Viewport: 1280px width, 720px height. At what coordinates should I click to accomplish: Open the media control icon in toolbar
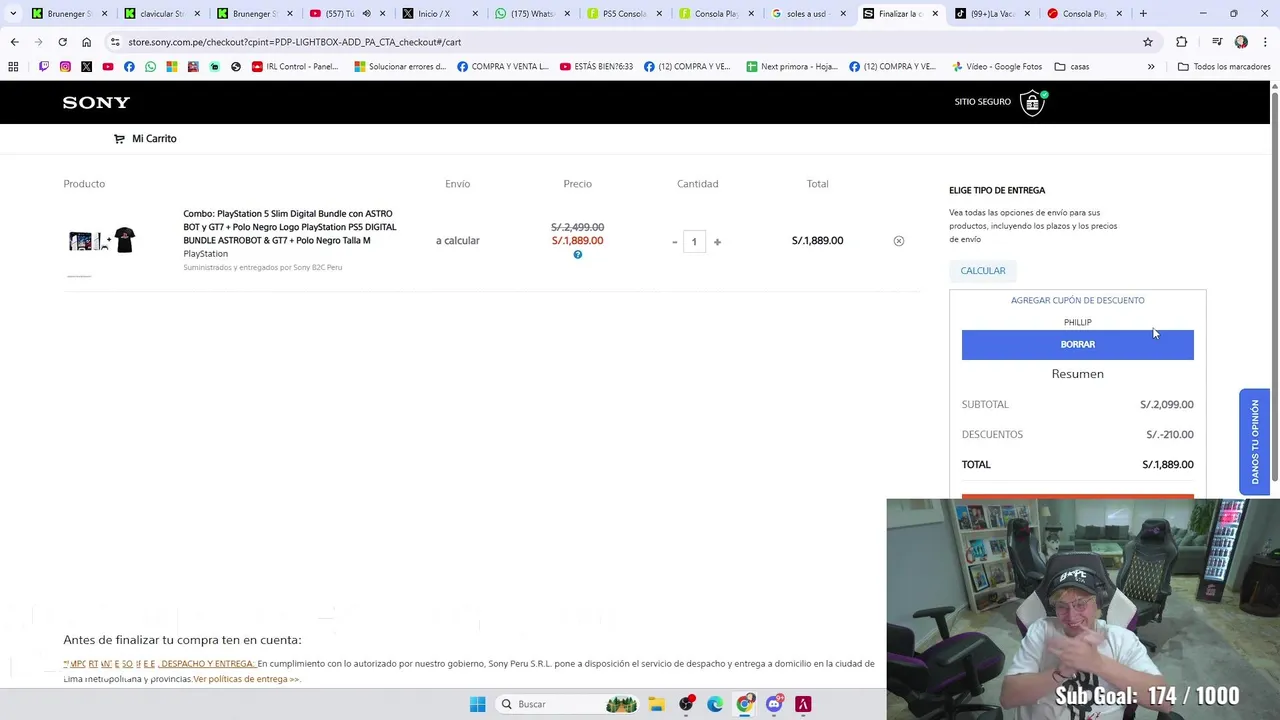tap(1217, 42)
